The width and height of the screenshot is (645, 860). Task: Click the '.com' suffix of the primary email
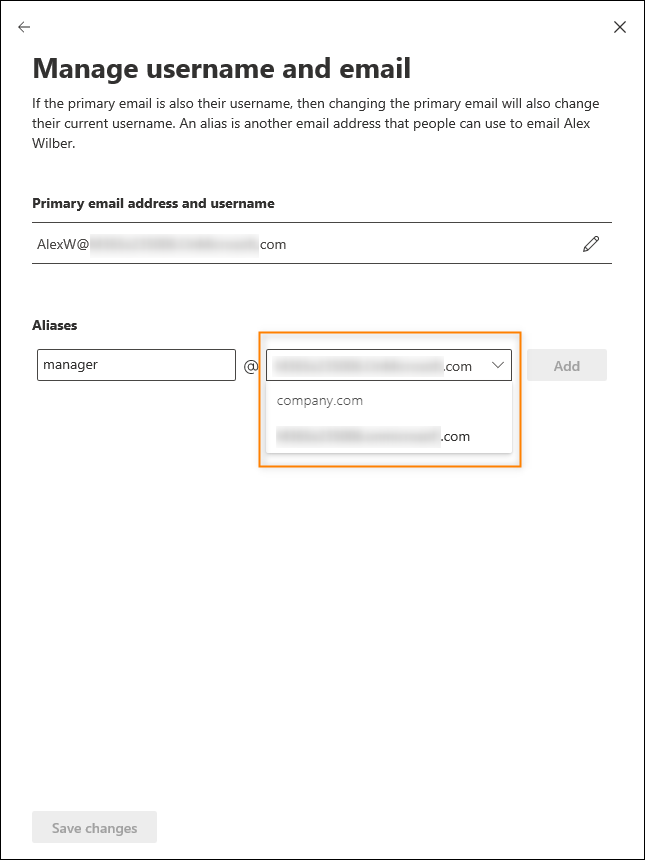pos(273,244)
